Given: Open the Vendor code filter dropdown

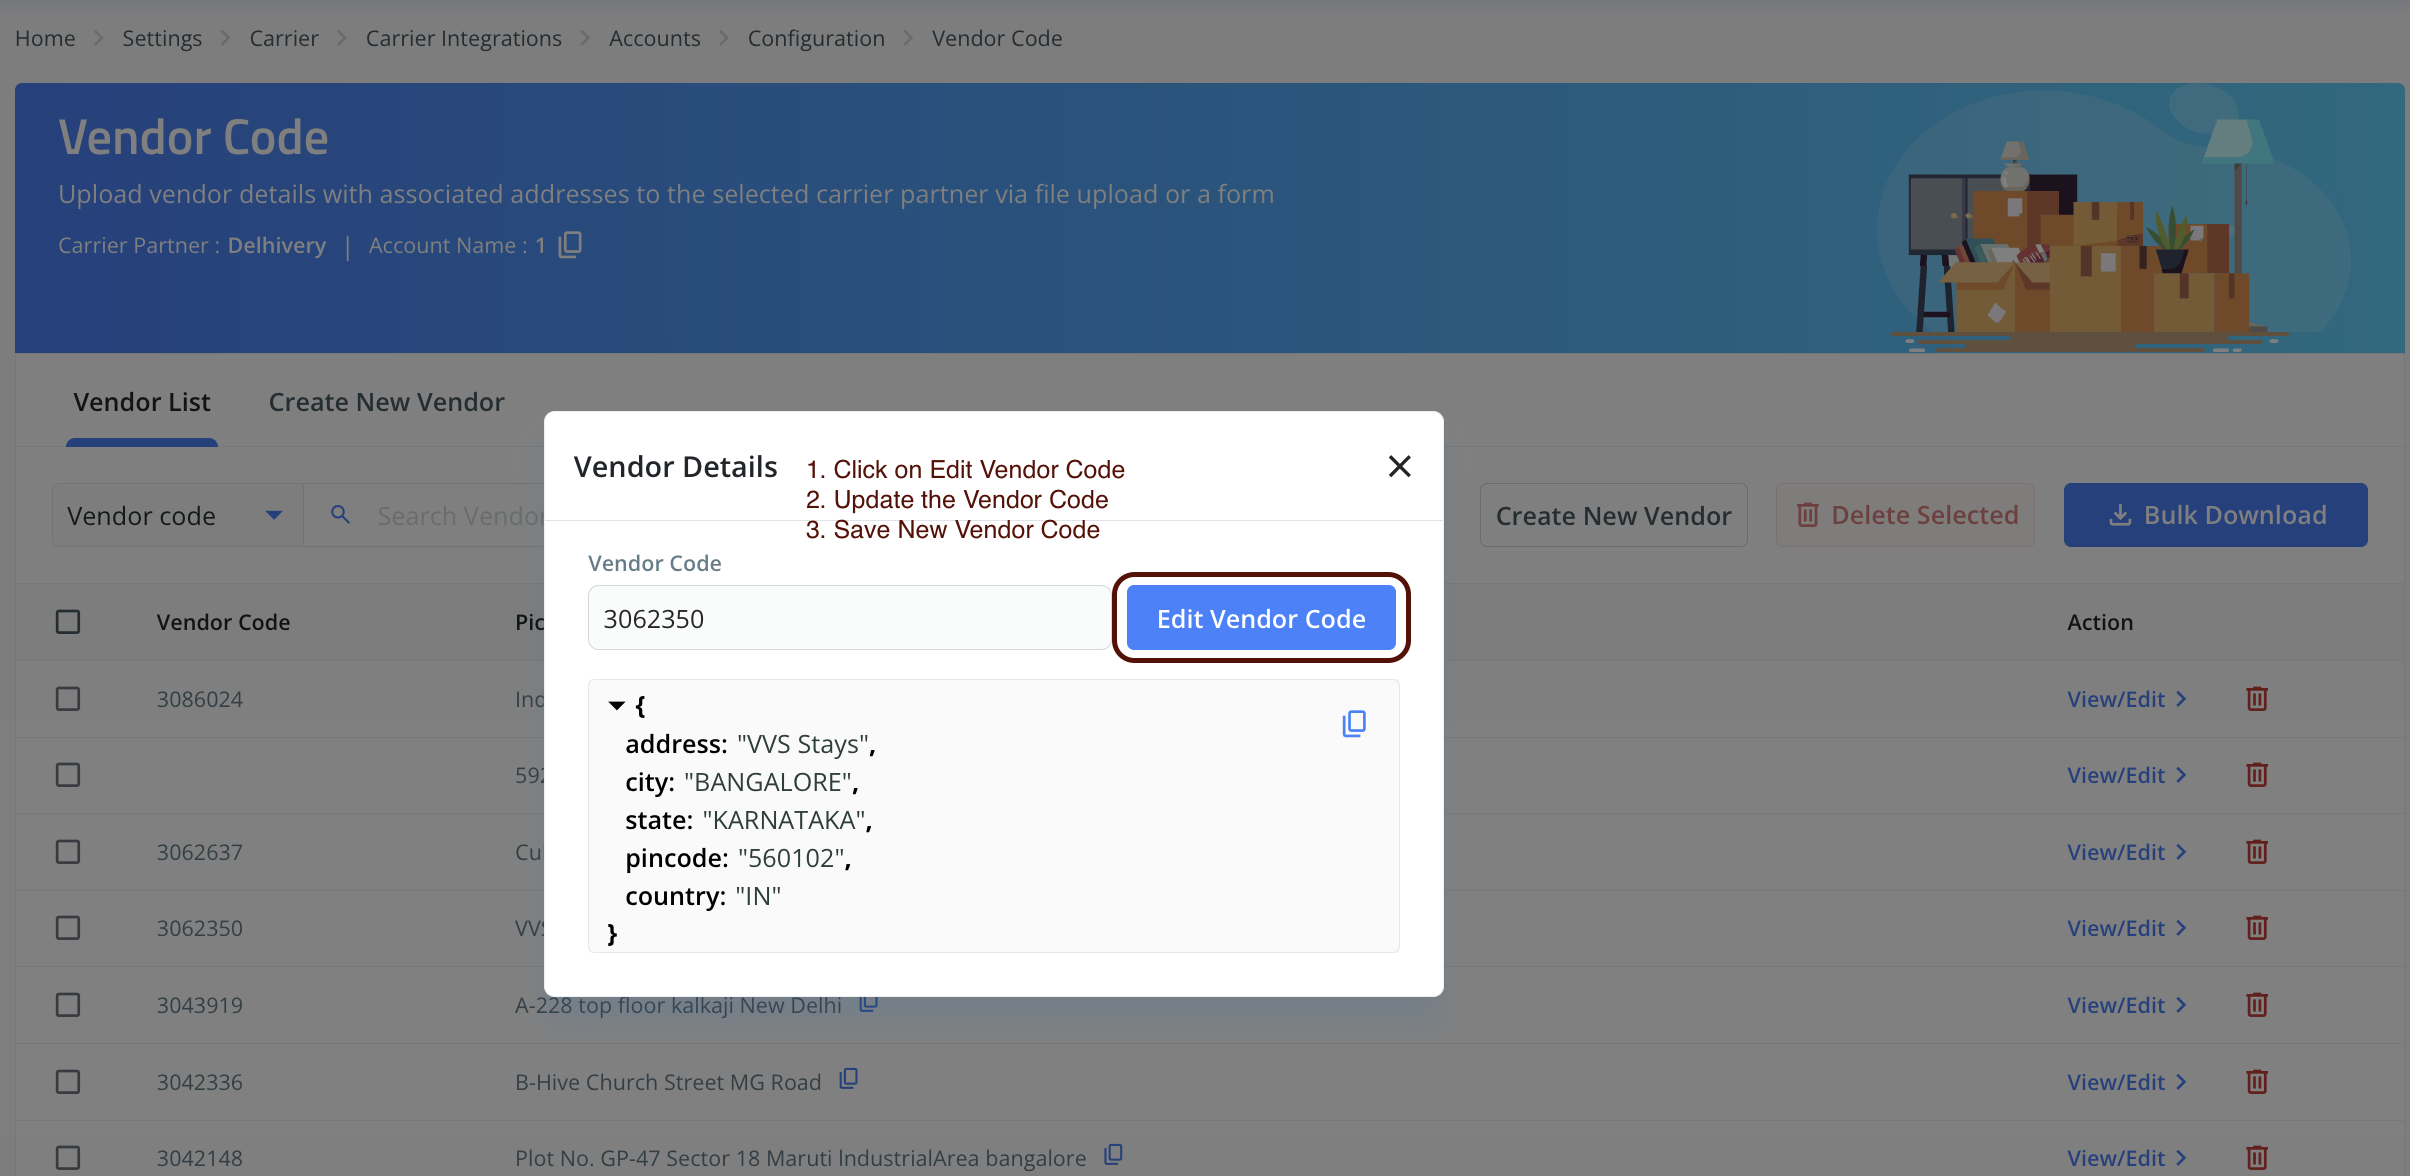Looking at the screenshot, I should (176, 516).
